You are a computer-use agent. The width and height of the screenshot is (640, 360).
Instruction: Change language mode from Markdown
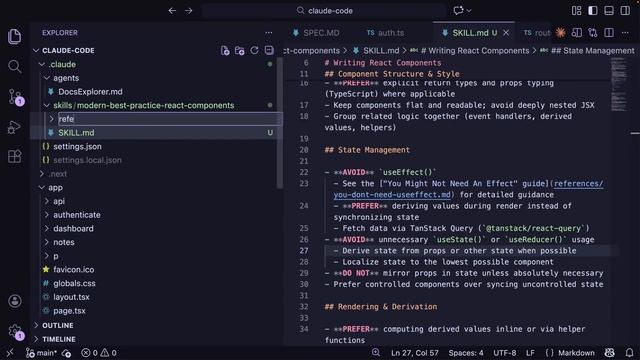(x=576, y=353)
